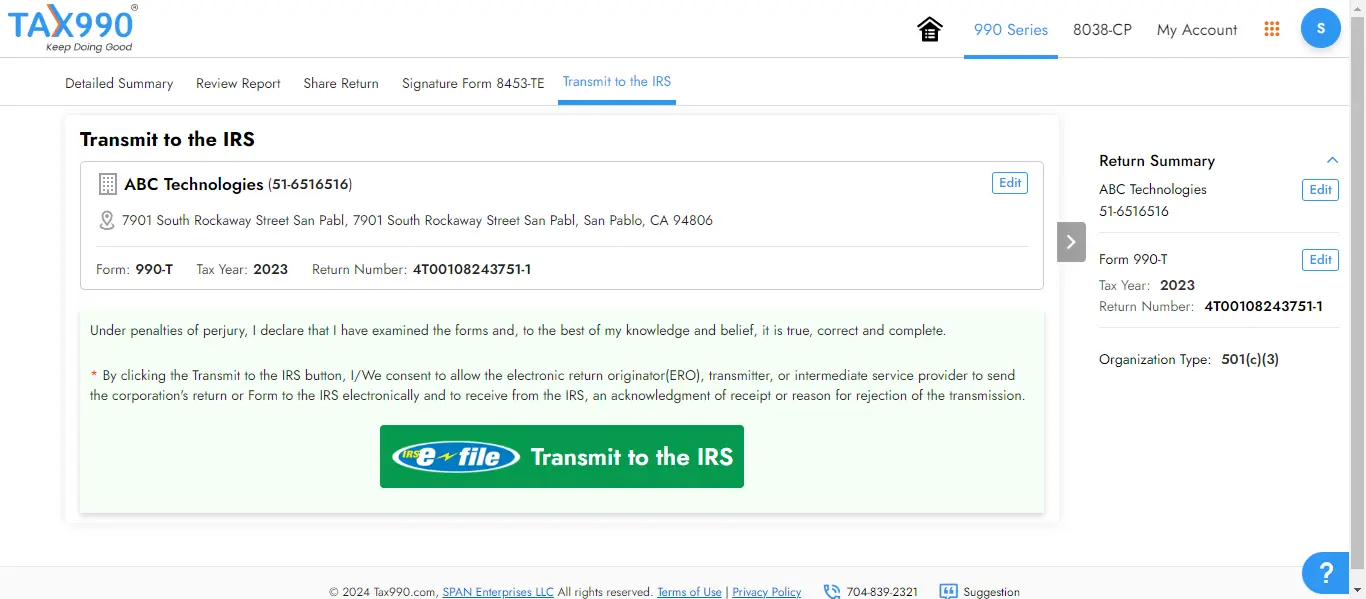Click the home dashboard icon
This screenshot has height=599, width=1366.
(x=930, y=30)
